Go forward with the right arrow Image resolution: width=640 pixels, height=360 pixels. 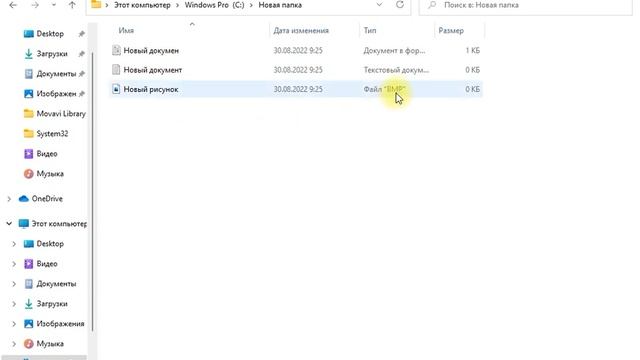[35, 5]
